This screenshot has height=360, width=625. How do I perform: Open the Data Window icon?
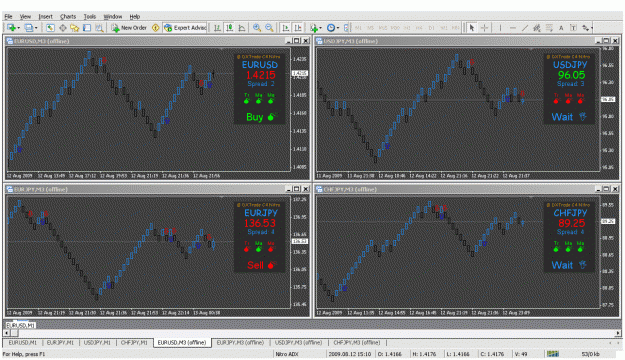63,28
